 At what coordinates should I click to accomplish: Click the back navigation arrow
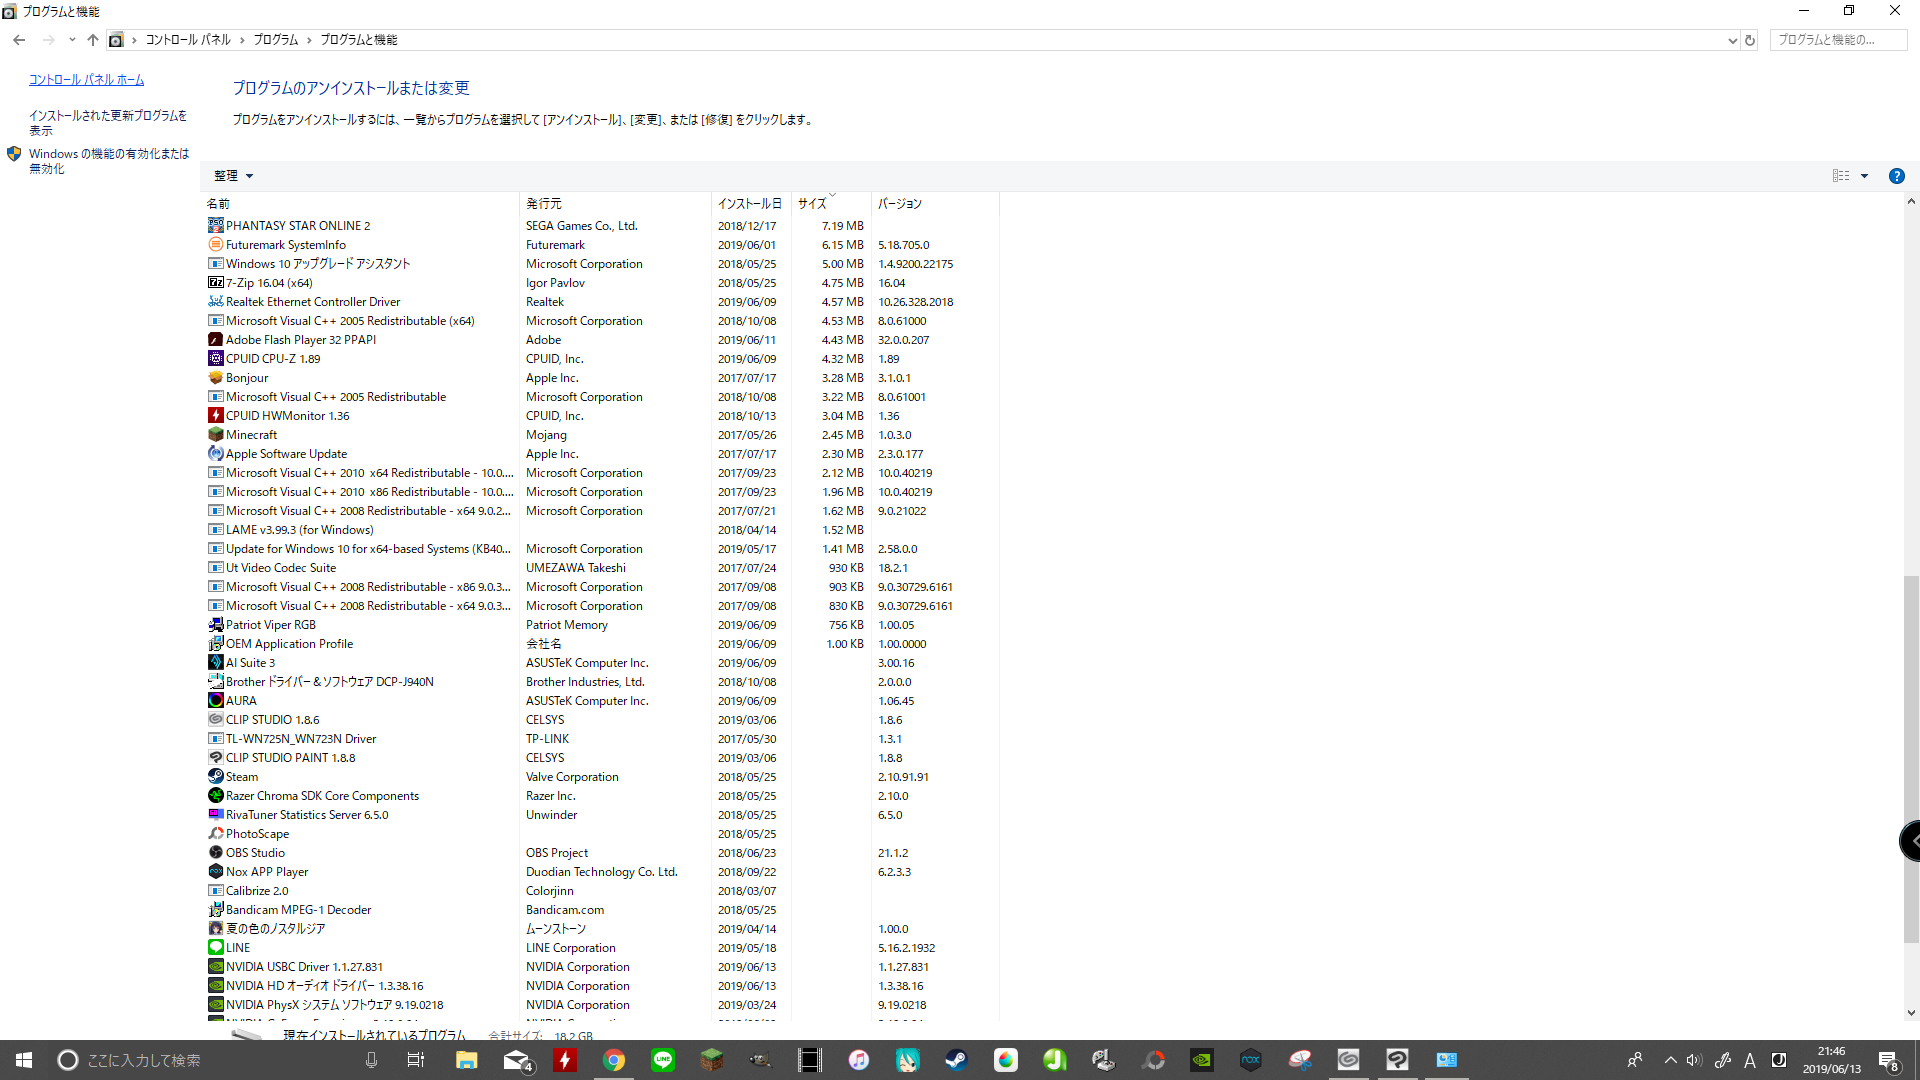click(19, 40)
